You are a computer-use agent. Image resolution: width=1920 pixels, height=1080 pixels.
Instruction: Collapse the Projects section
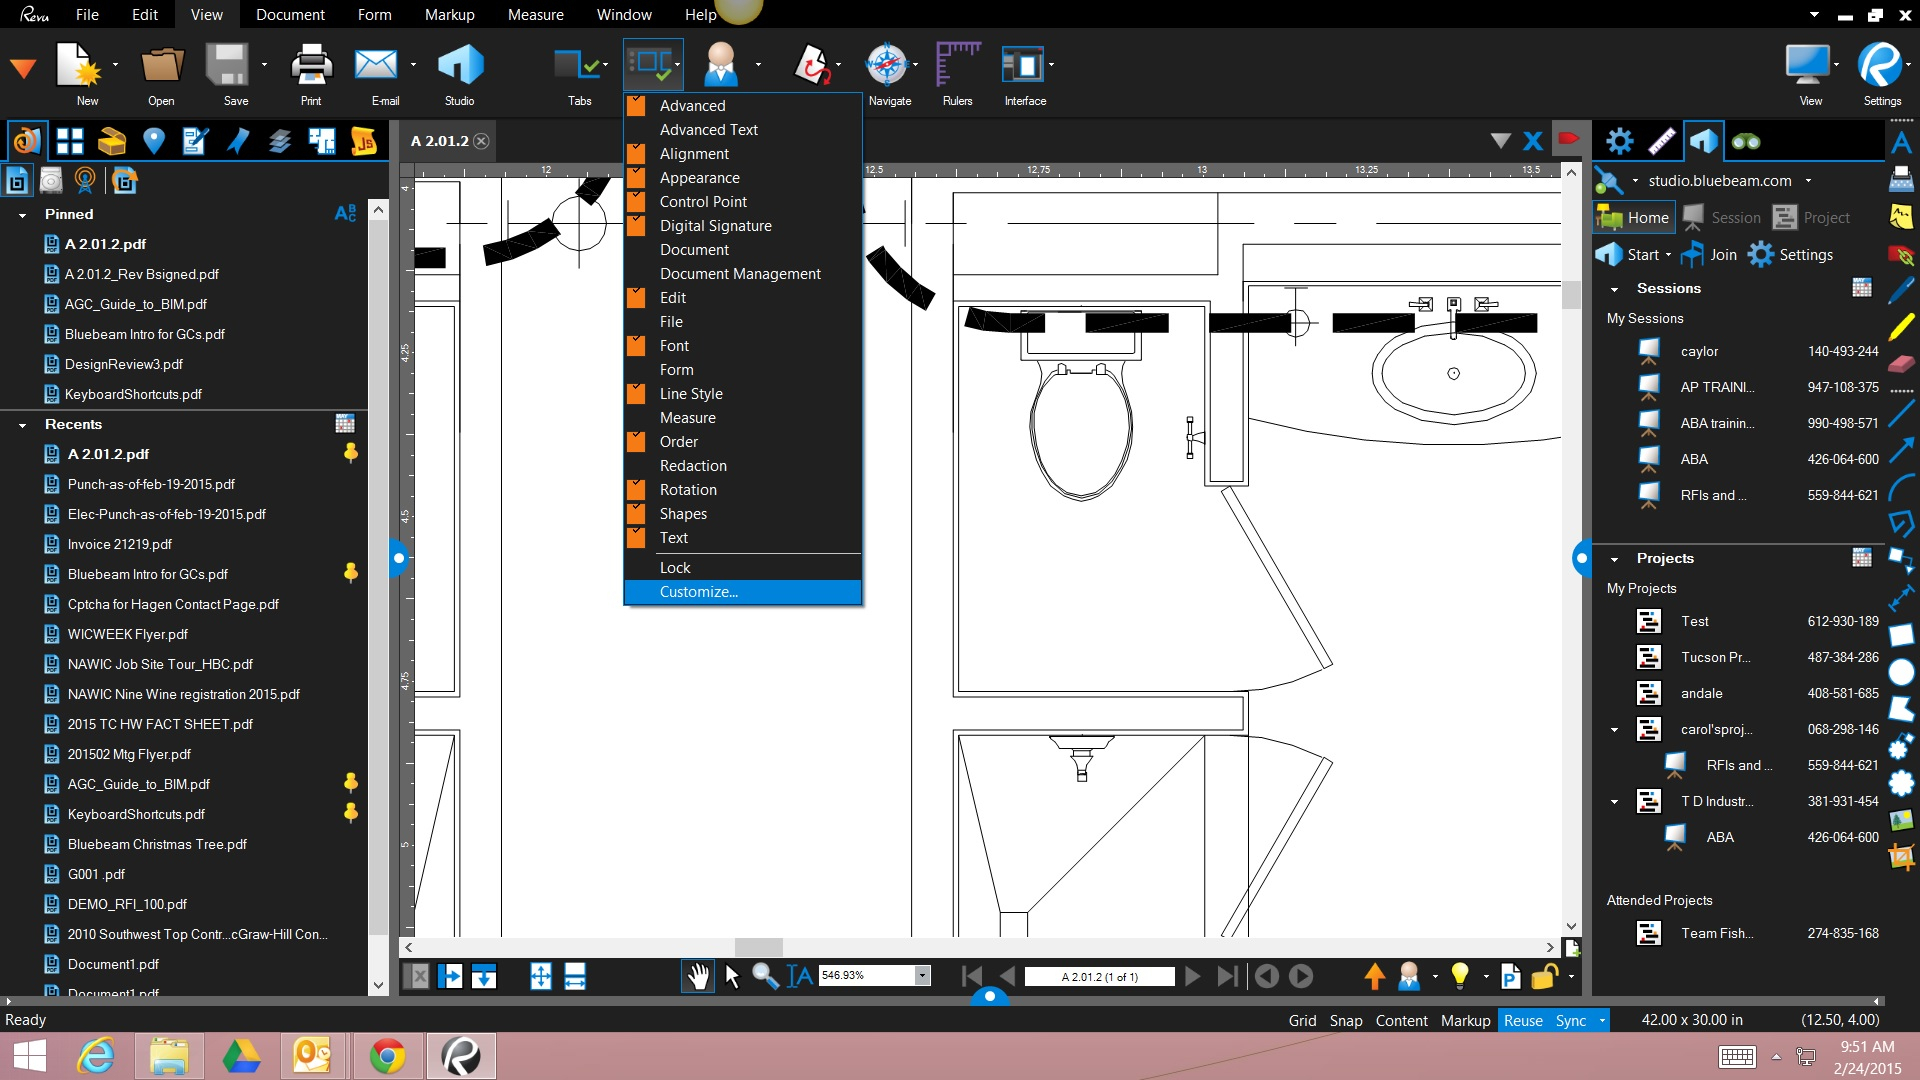(x=1614, y=559)
